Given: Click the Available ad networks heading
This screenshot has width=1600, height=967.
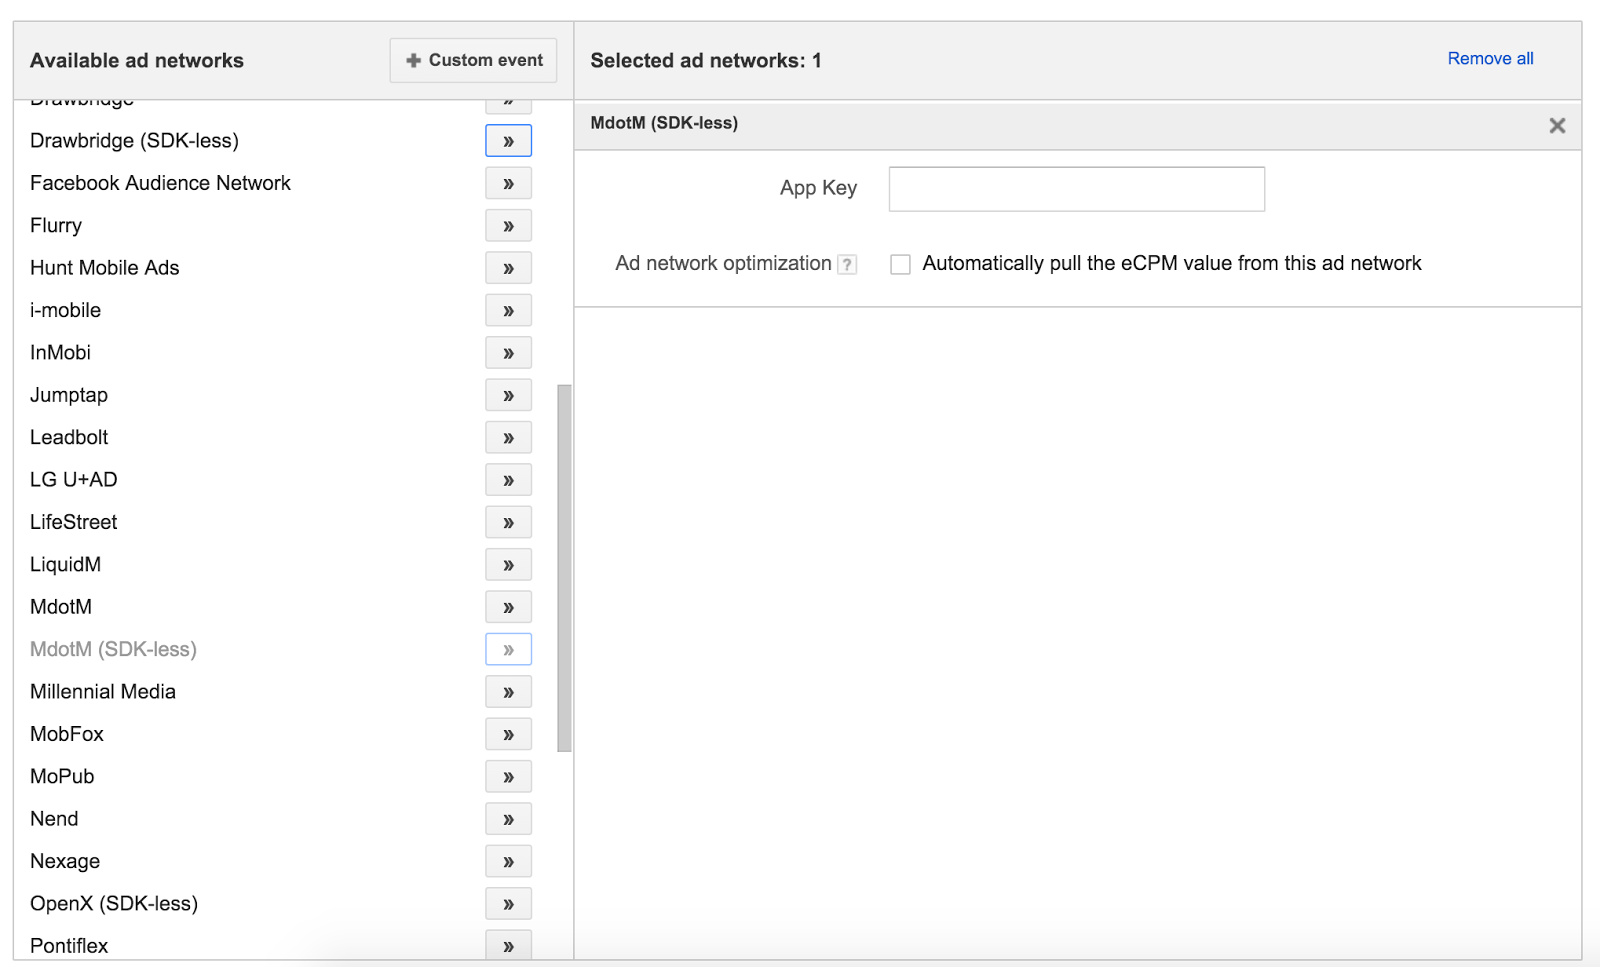Looking at the screenshot, I should click(137, 60).
